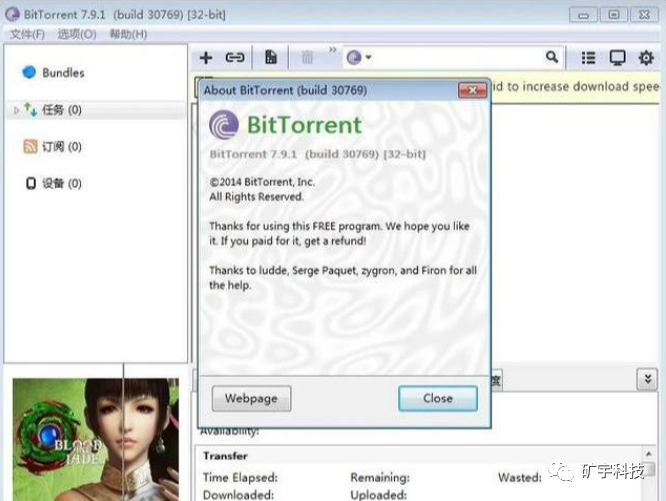Add a torrent with the plus icon

[x=206, y=57]
